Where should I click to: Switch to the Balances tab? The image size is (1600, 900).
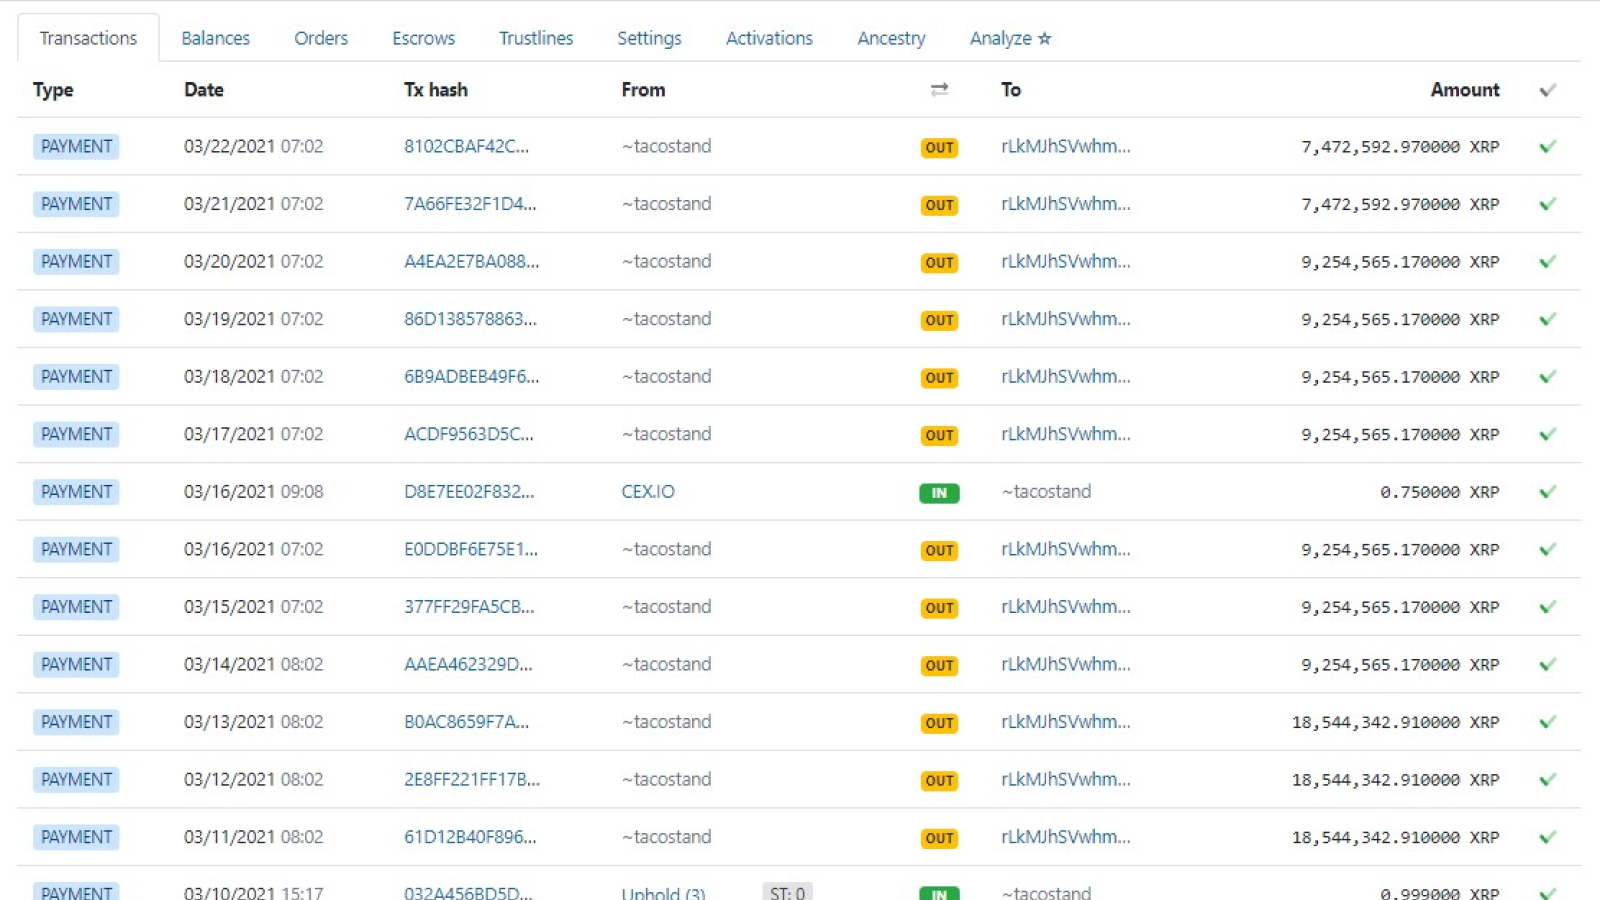(x=215, y=38)
